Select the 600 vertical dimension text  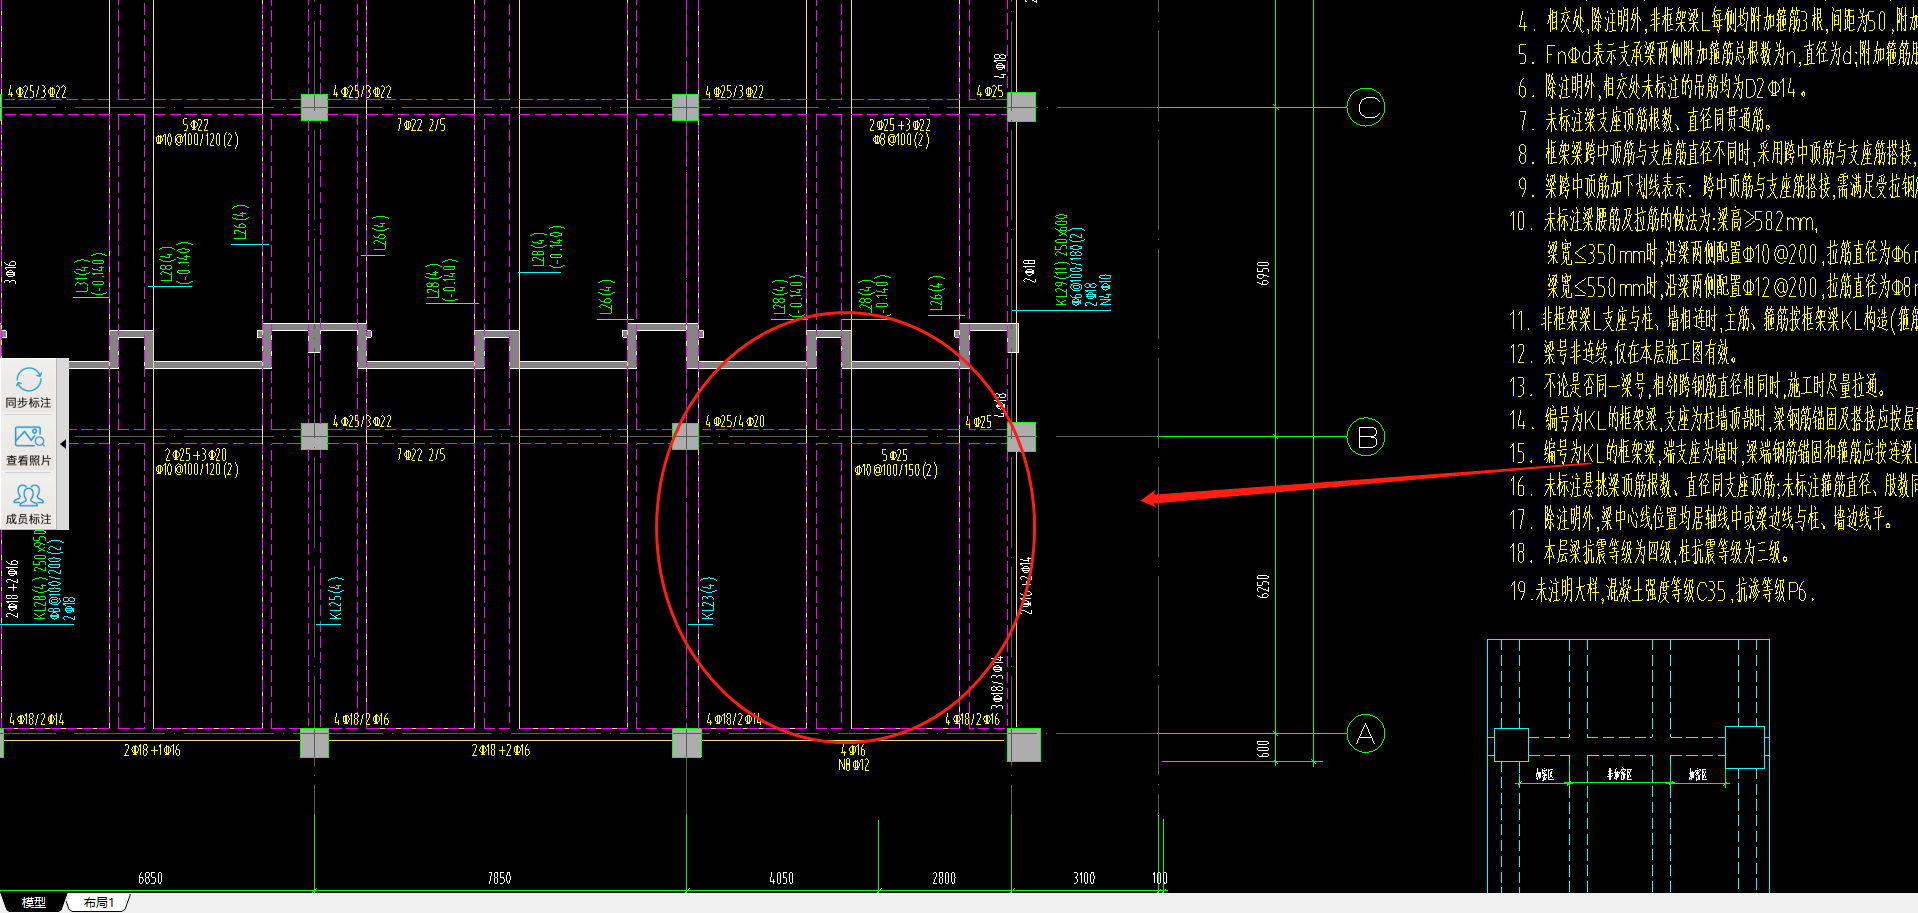pos(1263,748)
